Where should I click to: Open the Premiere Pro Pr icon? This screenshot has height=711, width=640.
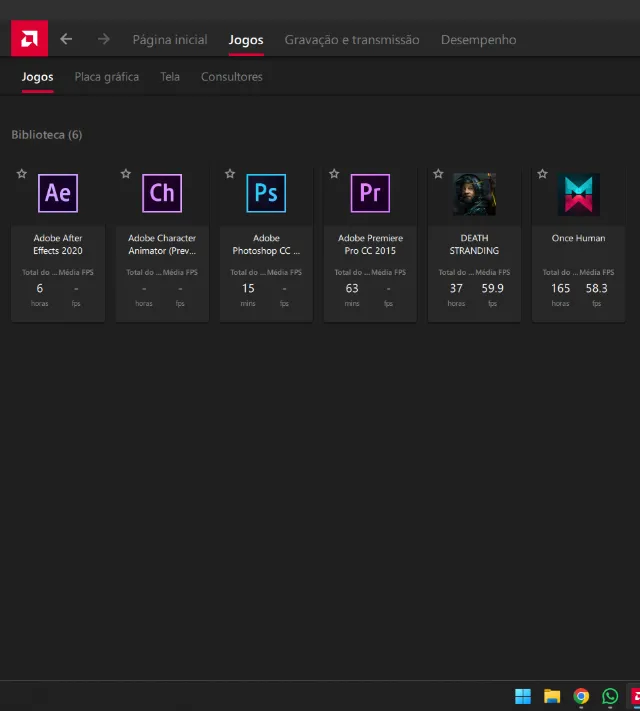pyautogui.click(x=370, y=193)
